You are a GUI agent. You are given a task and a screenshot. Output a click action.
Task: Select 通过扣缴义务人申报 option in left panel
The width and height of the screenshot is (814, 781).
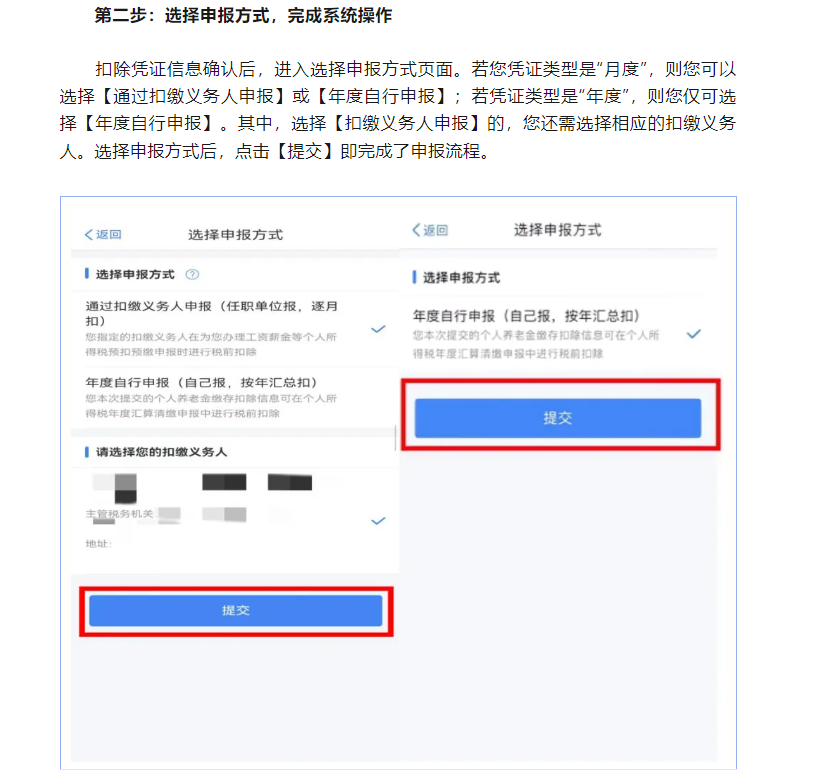pyautogui.click(x=235, y=329)
